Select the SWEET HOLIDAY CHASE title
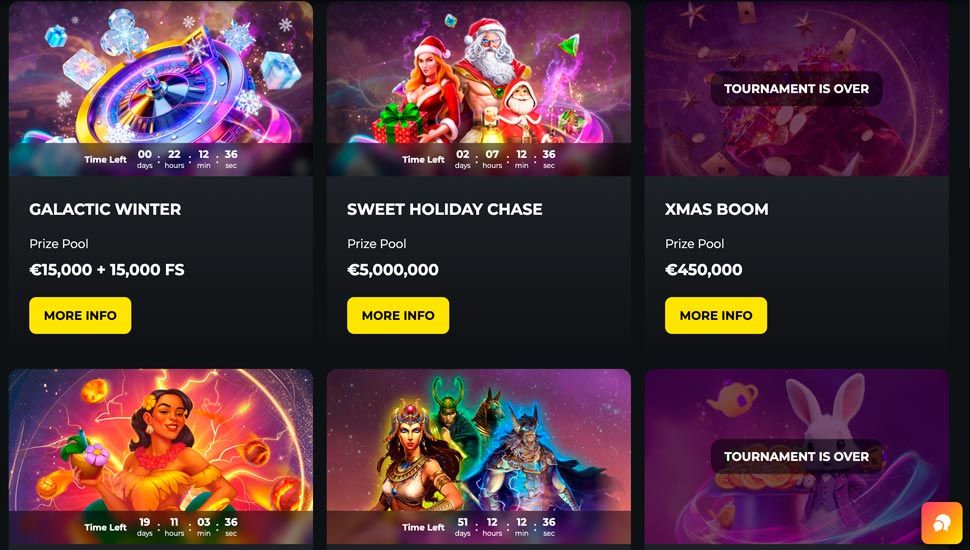 point(445,209)
